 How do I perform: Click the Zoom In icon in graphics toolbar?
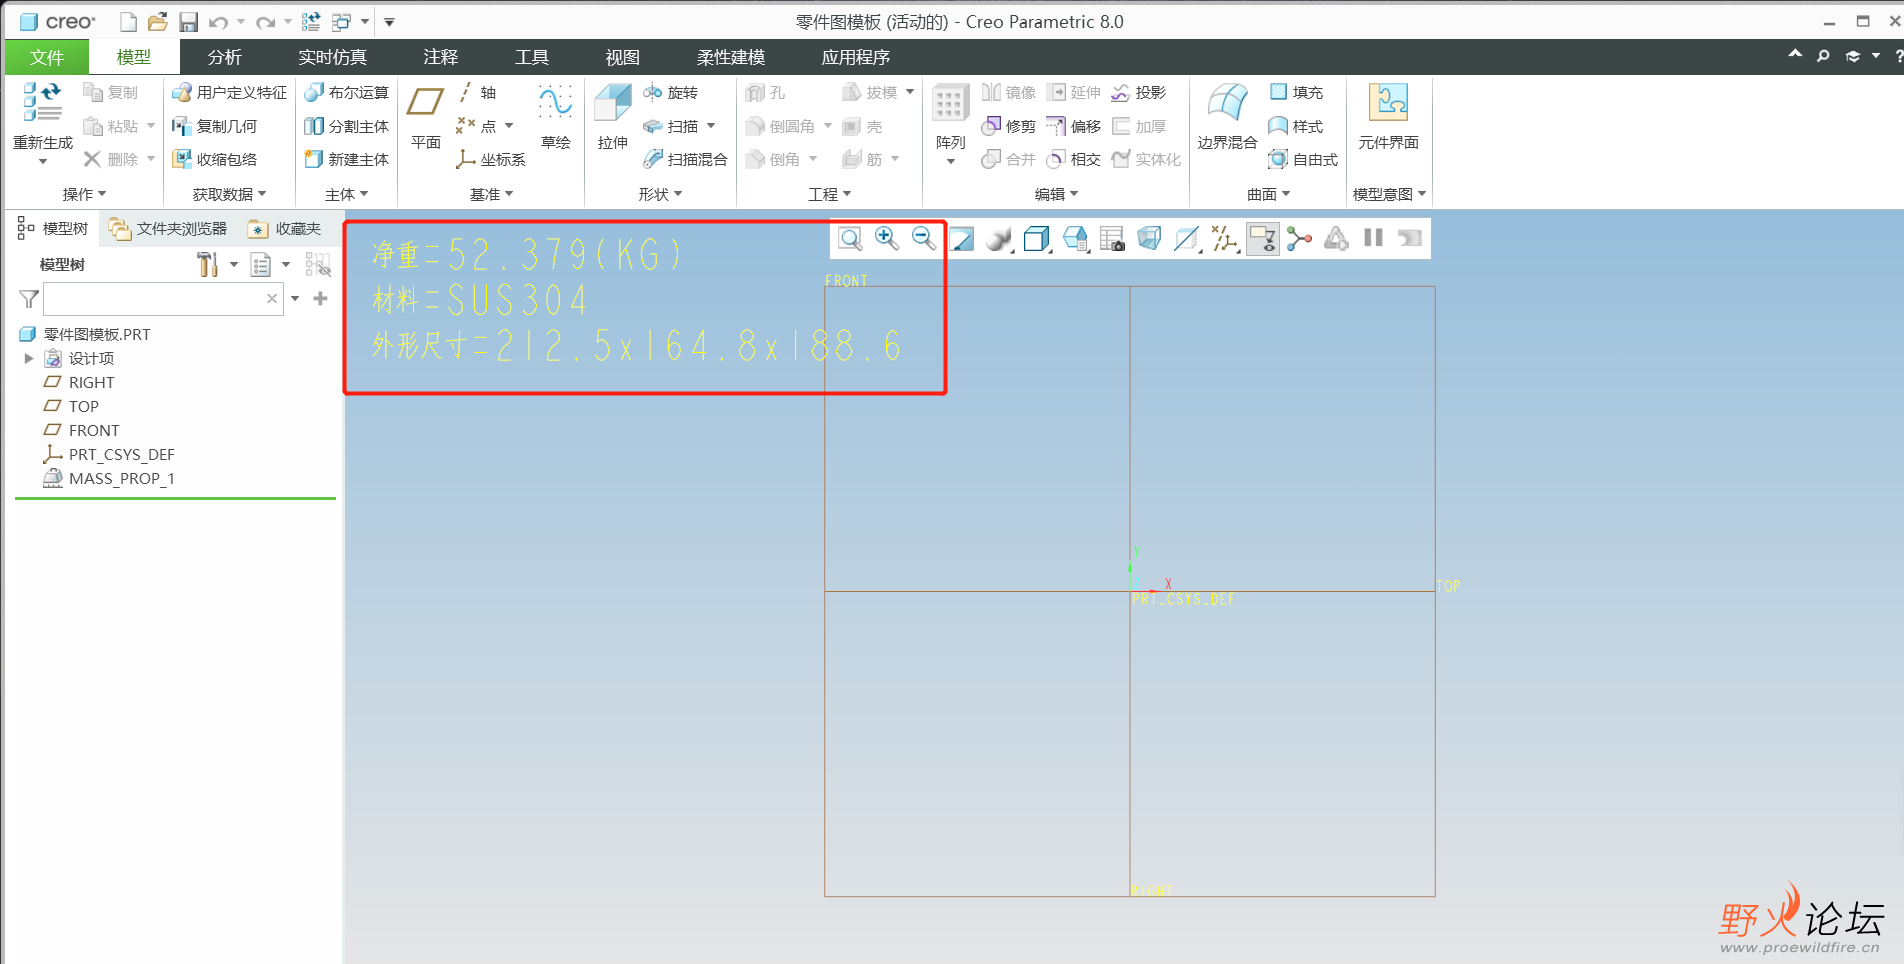pyautogui.click(x=886, y=238)
